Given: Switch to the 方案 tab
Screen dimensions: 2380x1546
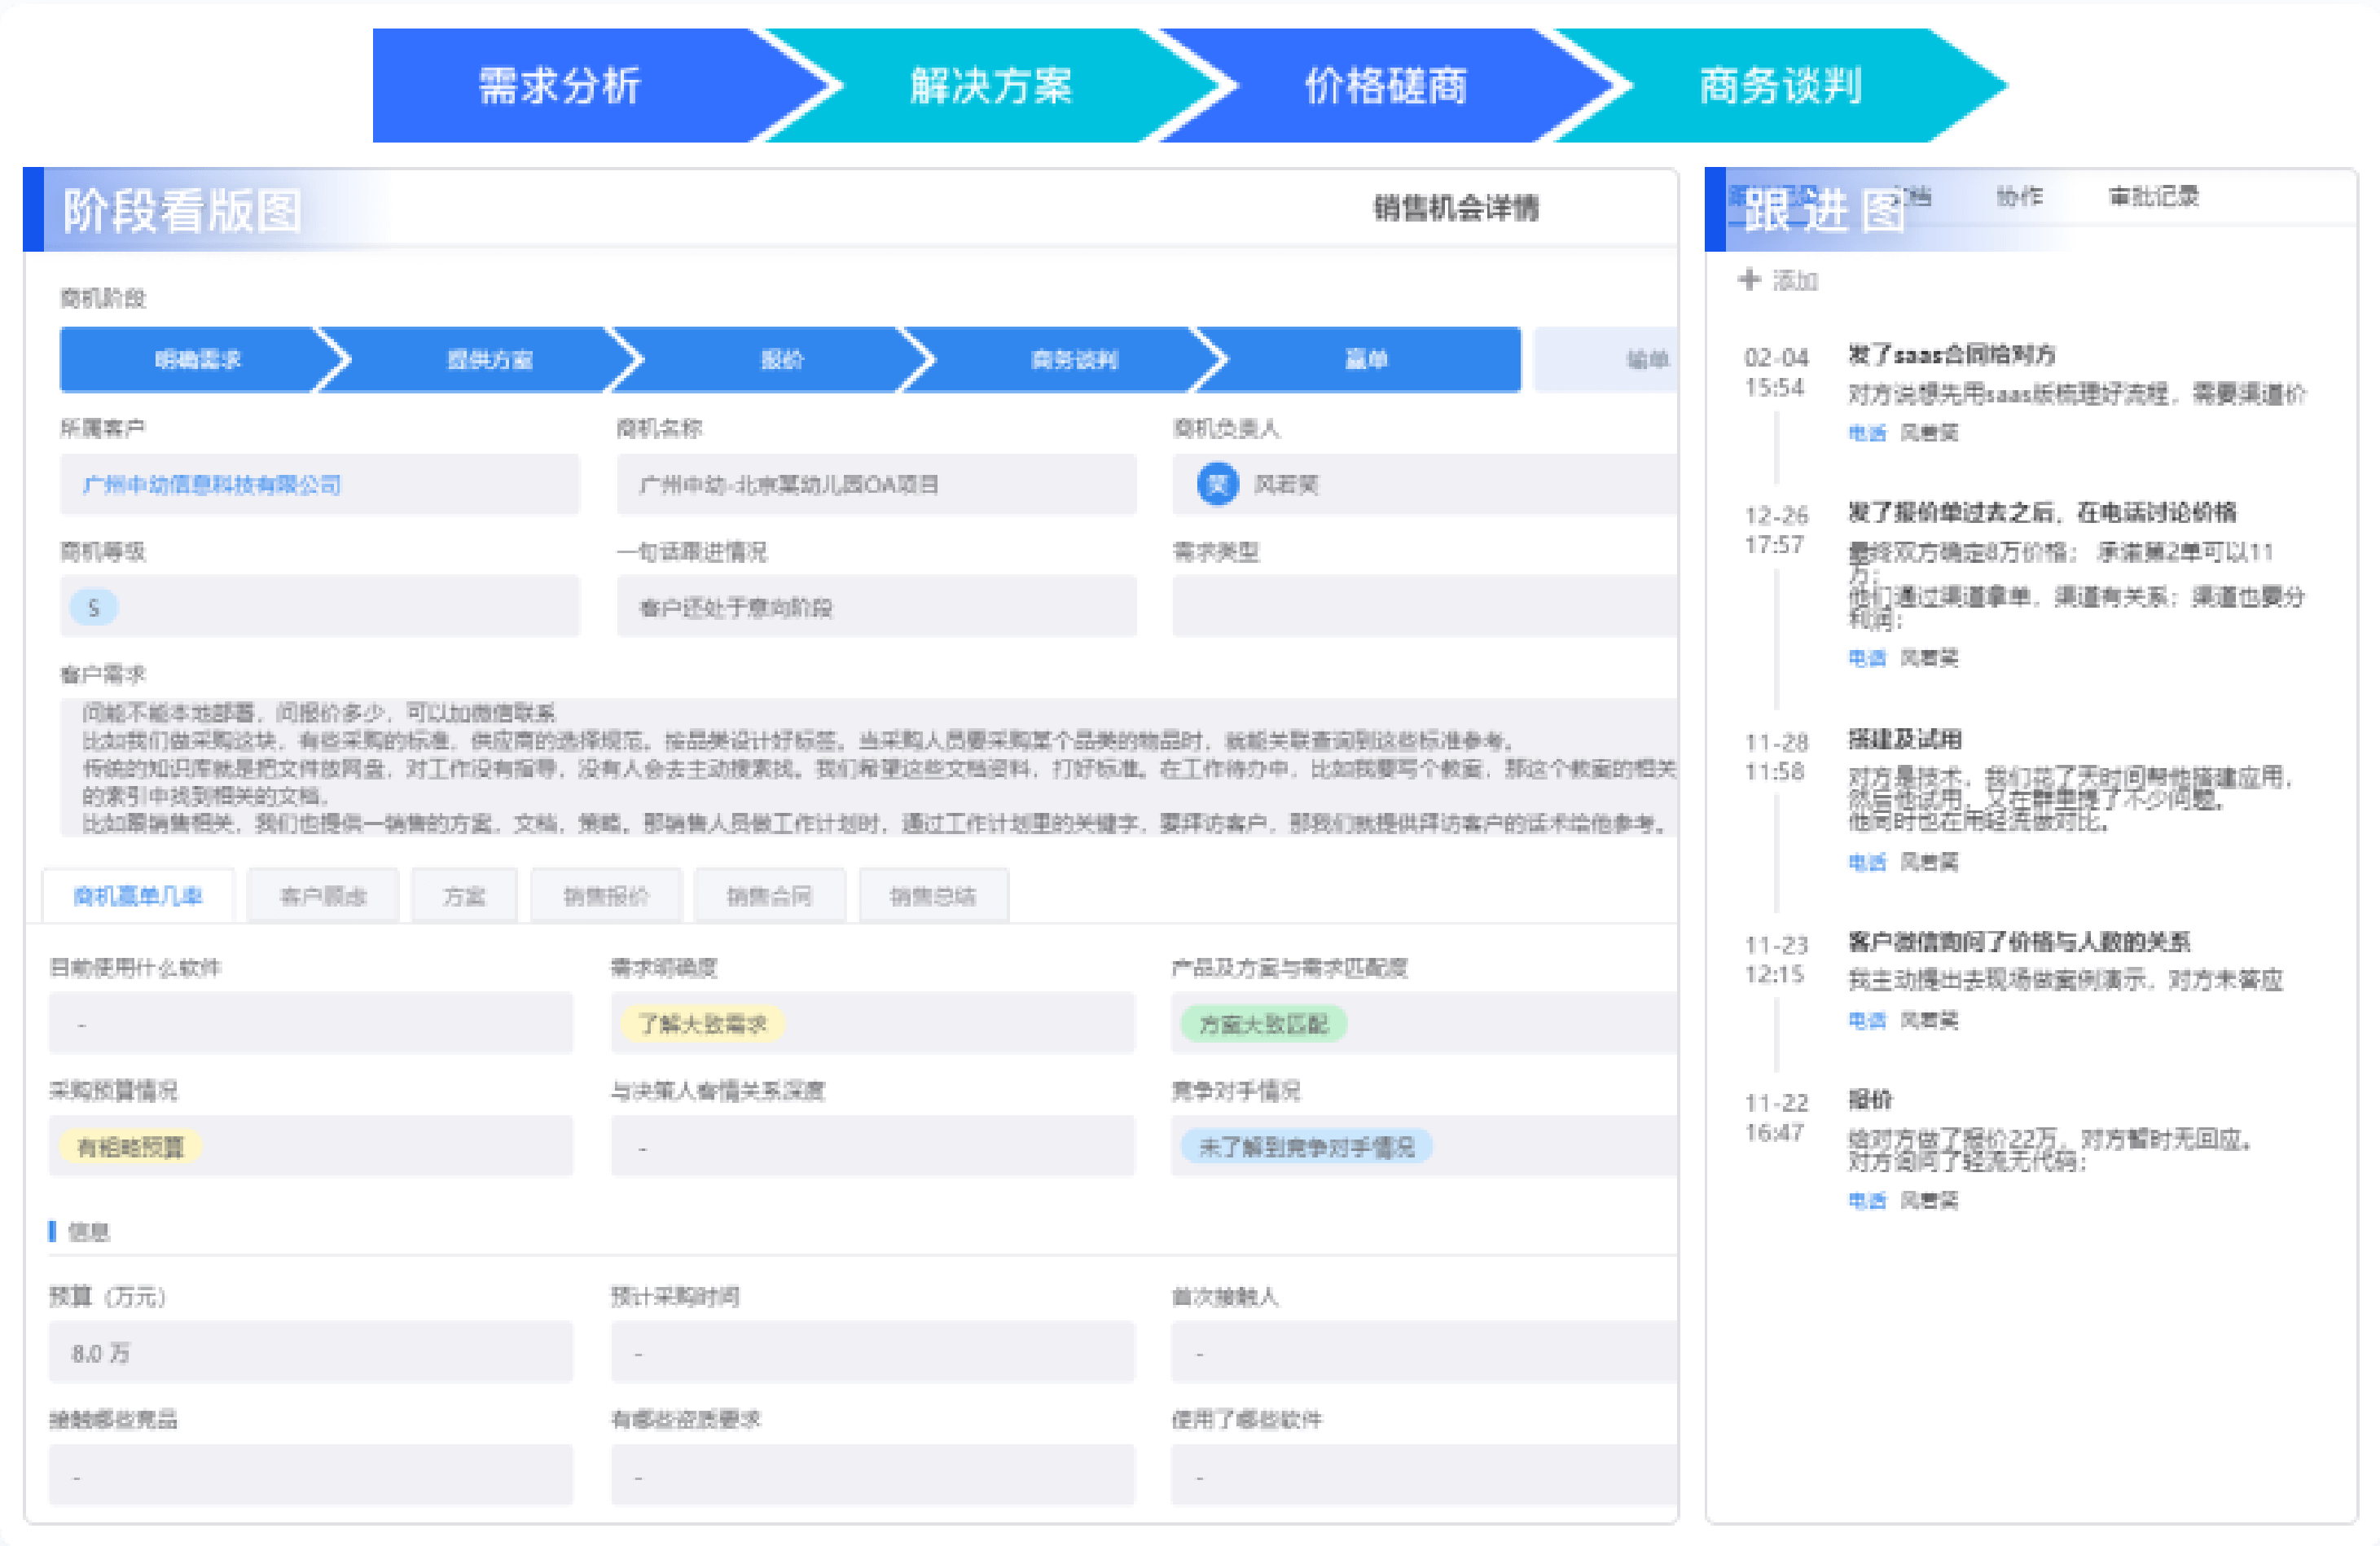Looking at the screenshot, I should (464, 896).
